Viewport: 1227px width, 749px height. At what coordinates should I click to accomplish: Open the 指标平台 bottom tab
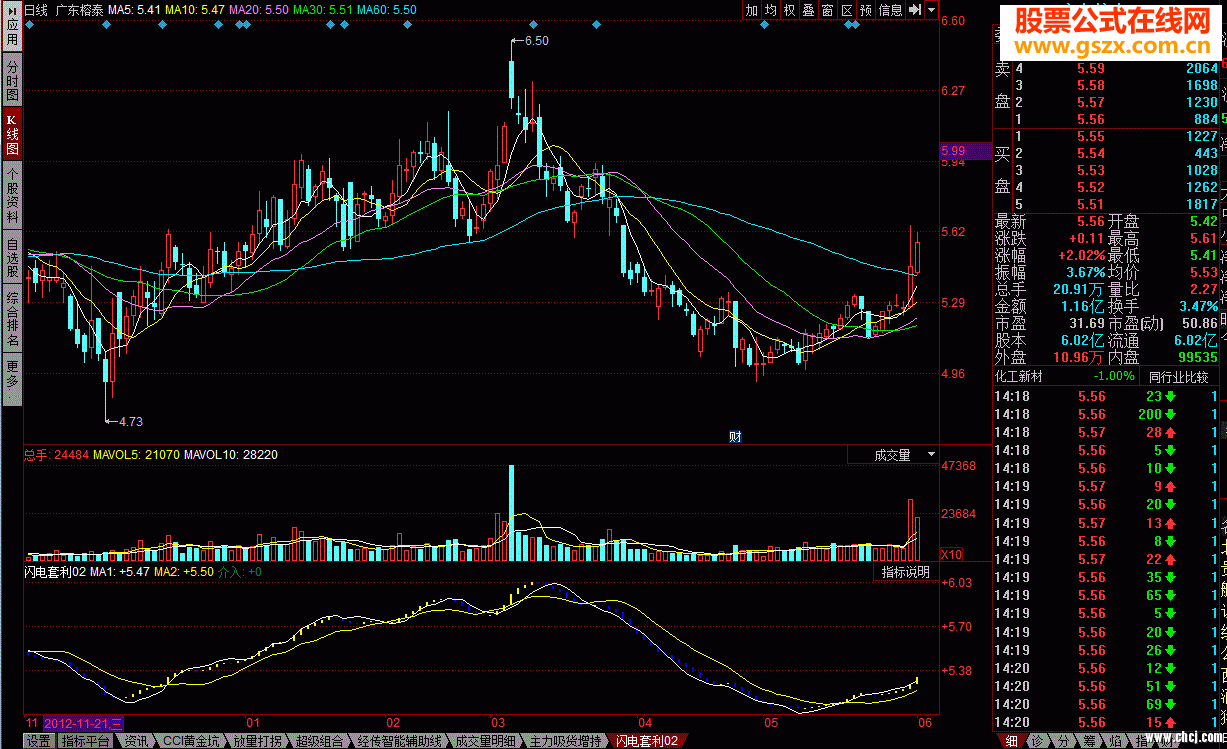click(86, 741)
